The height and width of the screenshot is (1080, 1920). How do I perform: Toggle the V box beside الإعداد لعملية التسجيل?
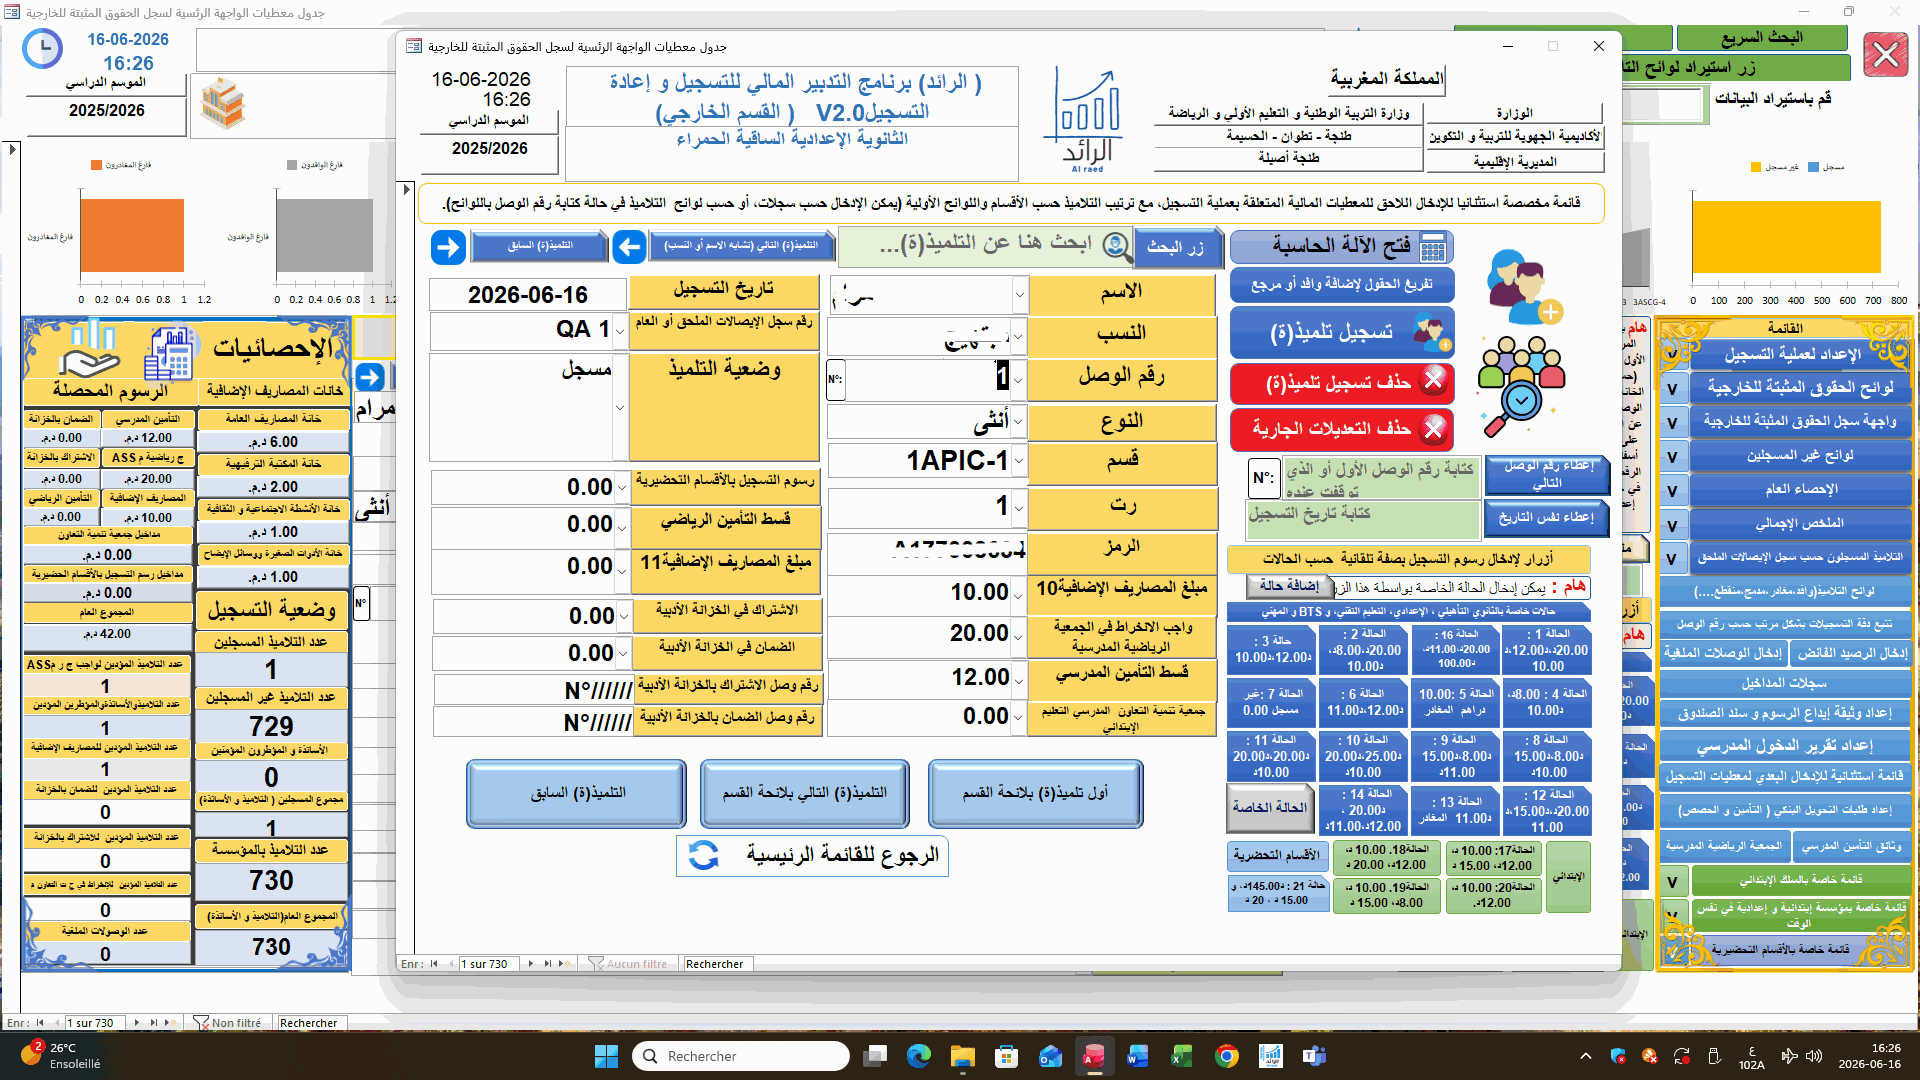1672,354
